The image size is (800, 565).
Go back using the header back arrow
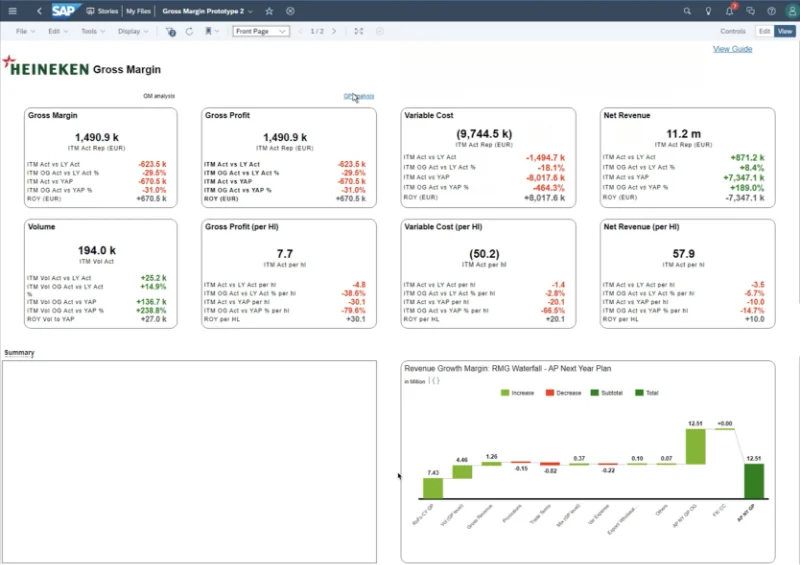(39, 11)
